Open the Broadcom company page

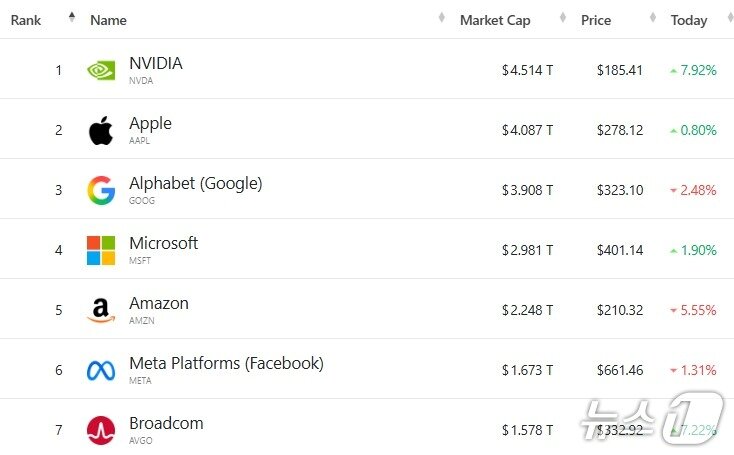pyautogui.click(x=166, y=424)
